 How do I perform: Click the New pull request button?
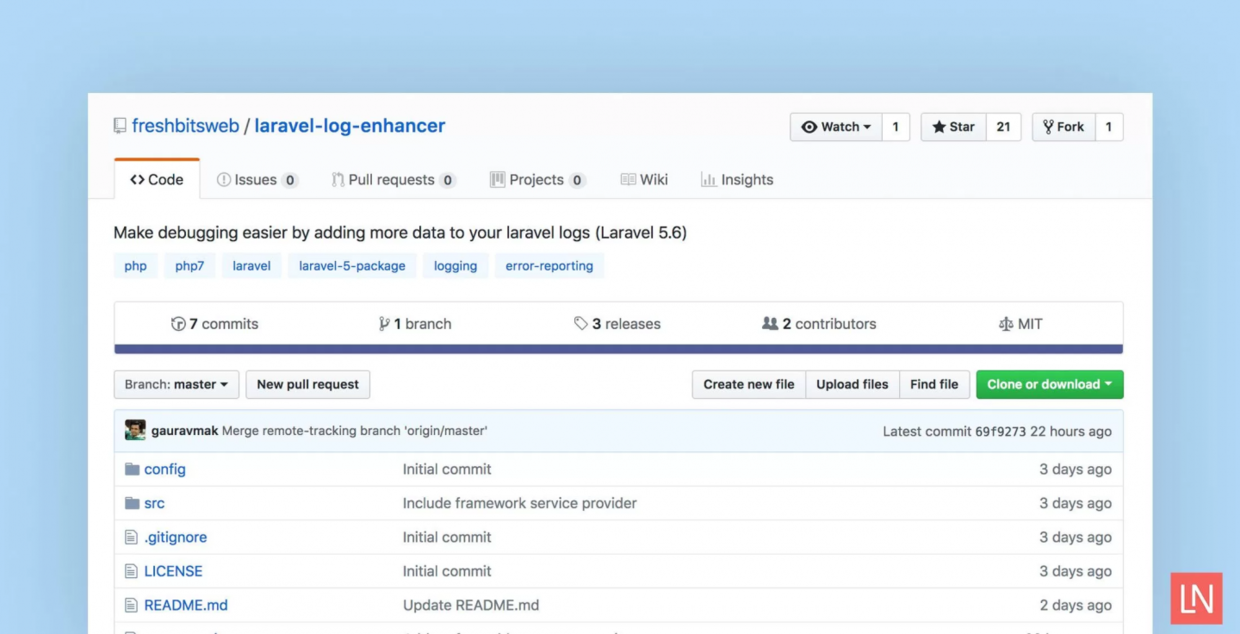pos(308,384)
